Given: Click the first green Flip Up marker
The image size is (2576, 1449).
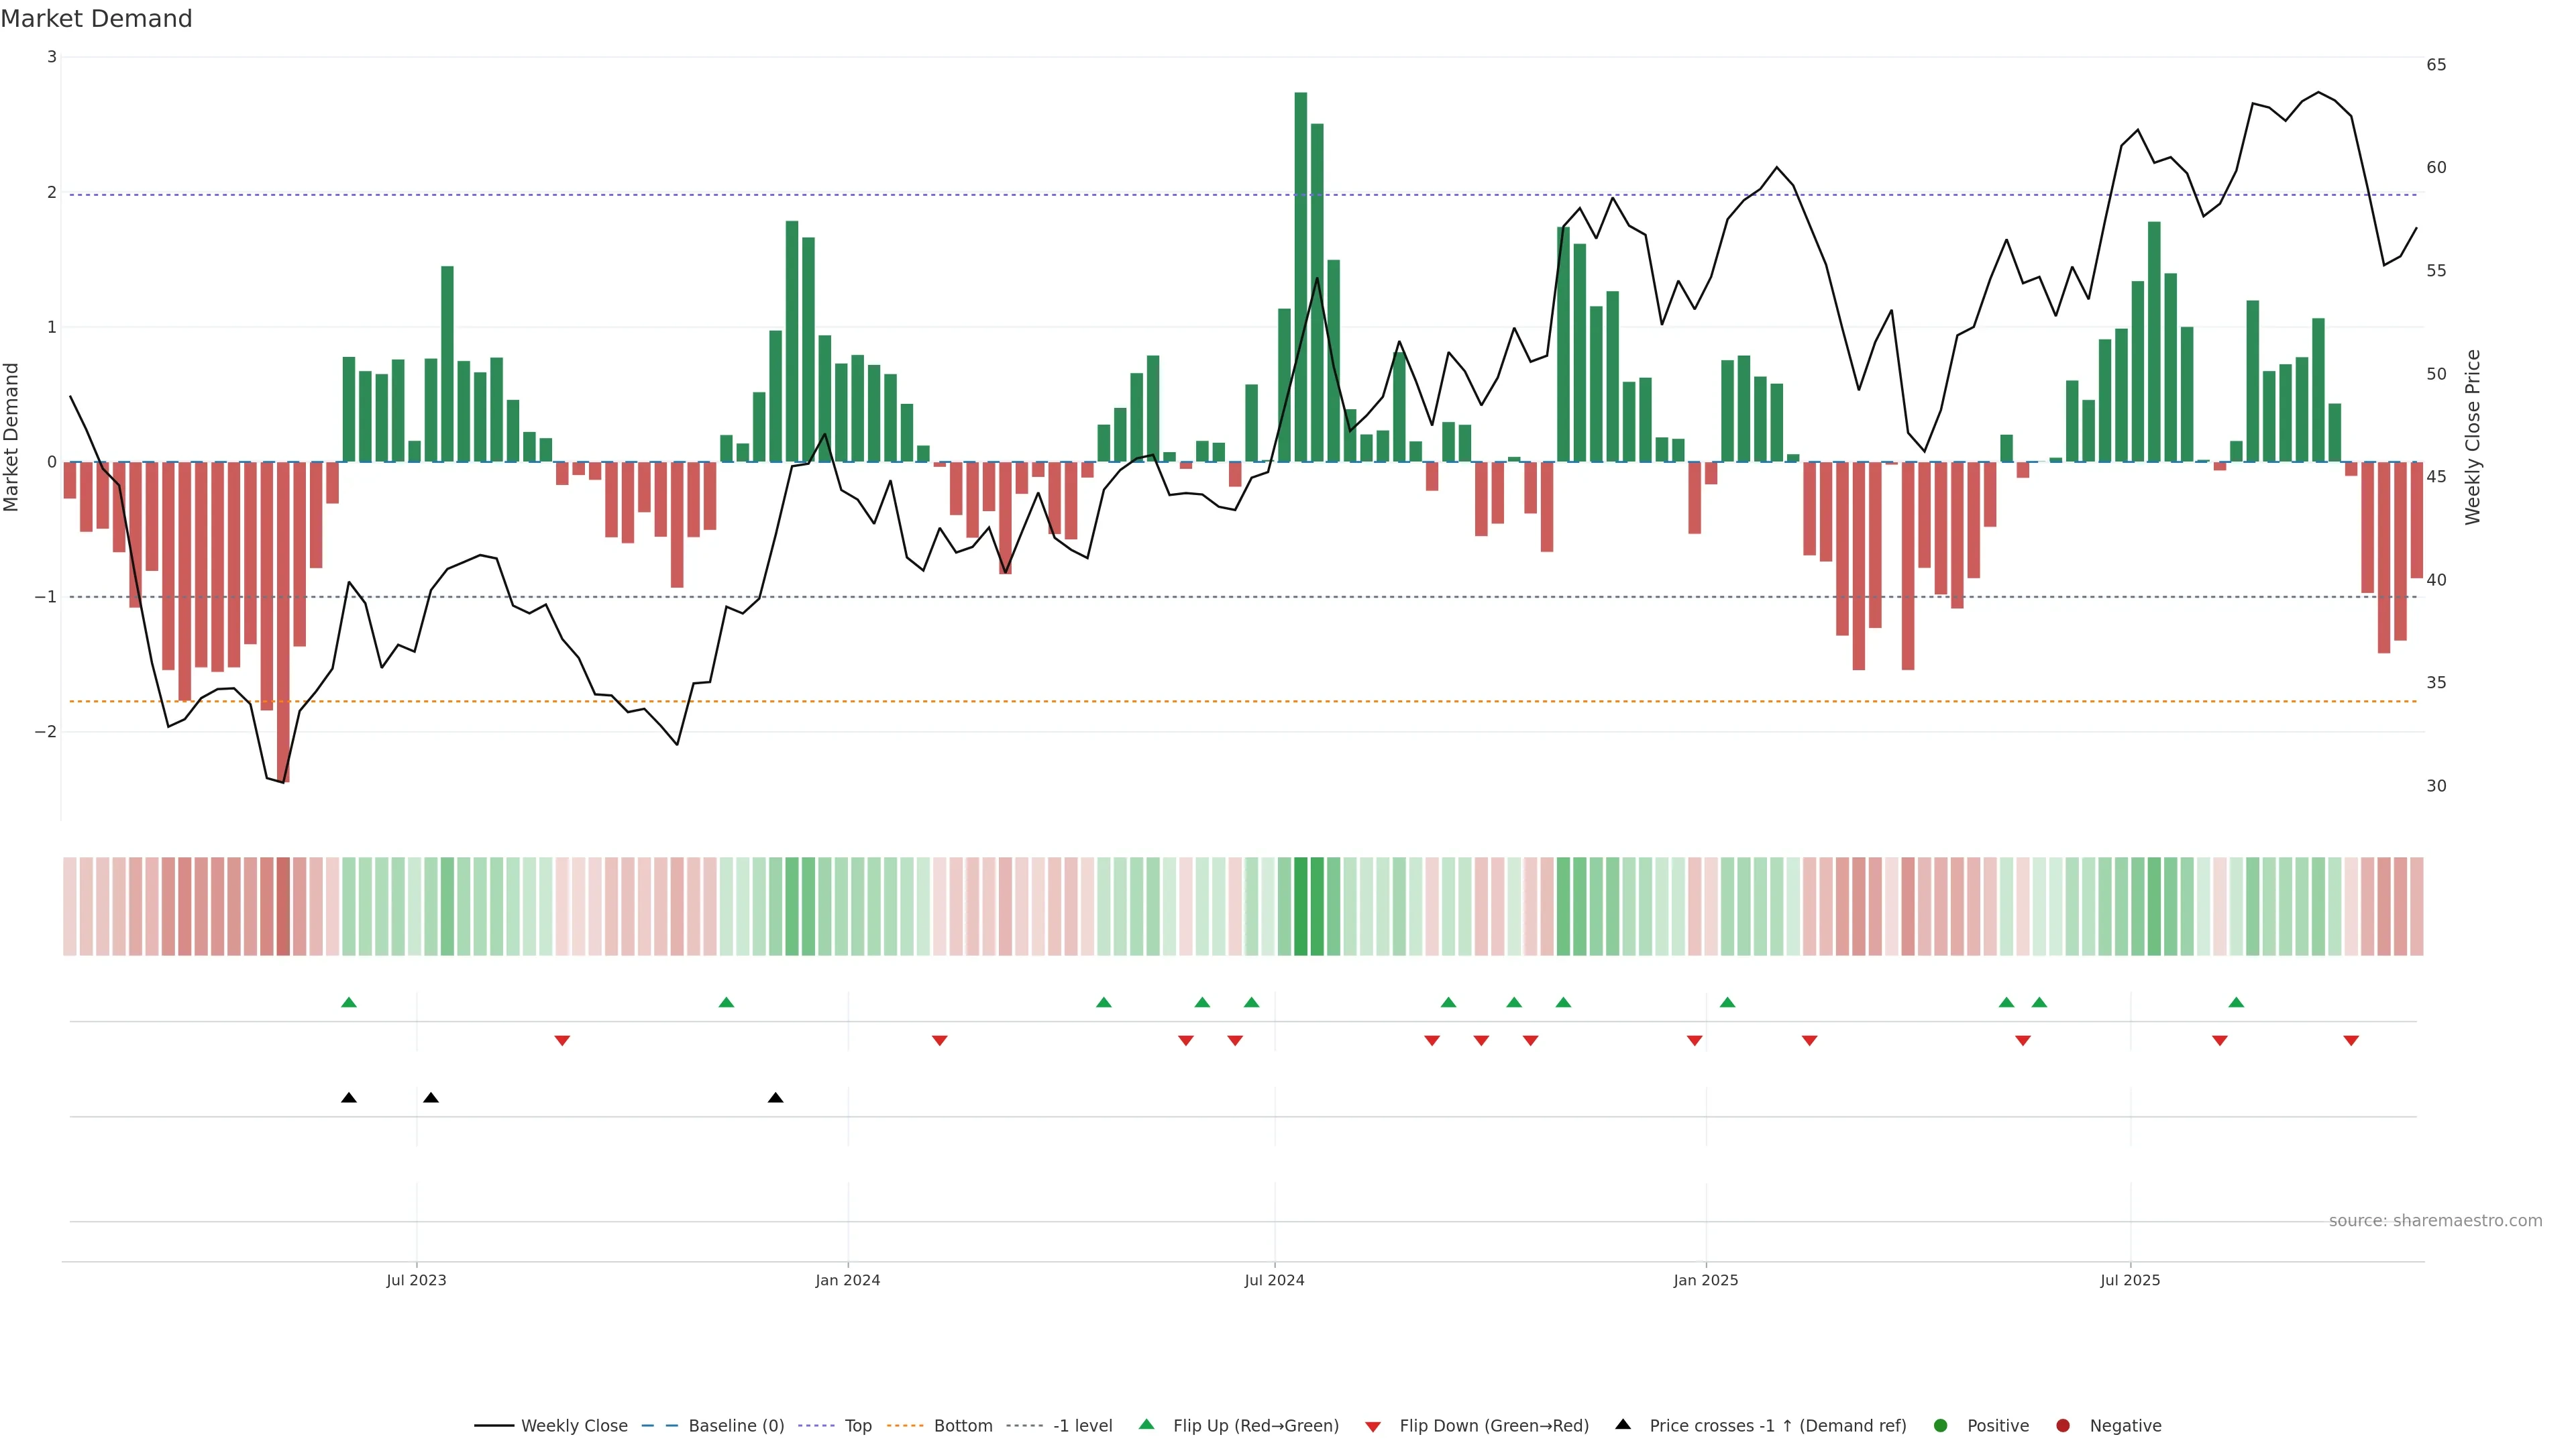Looking at the screenshot, I should pos(349,1002).
